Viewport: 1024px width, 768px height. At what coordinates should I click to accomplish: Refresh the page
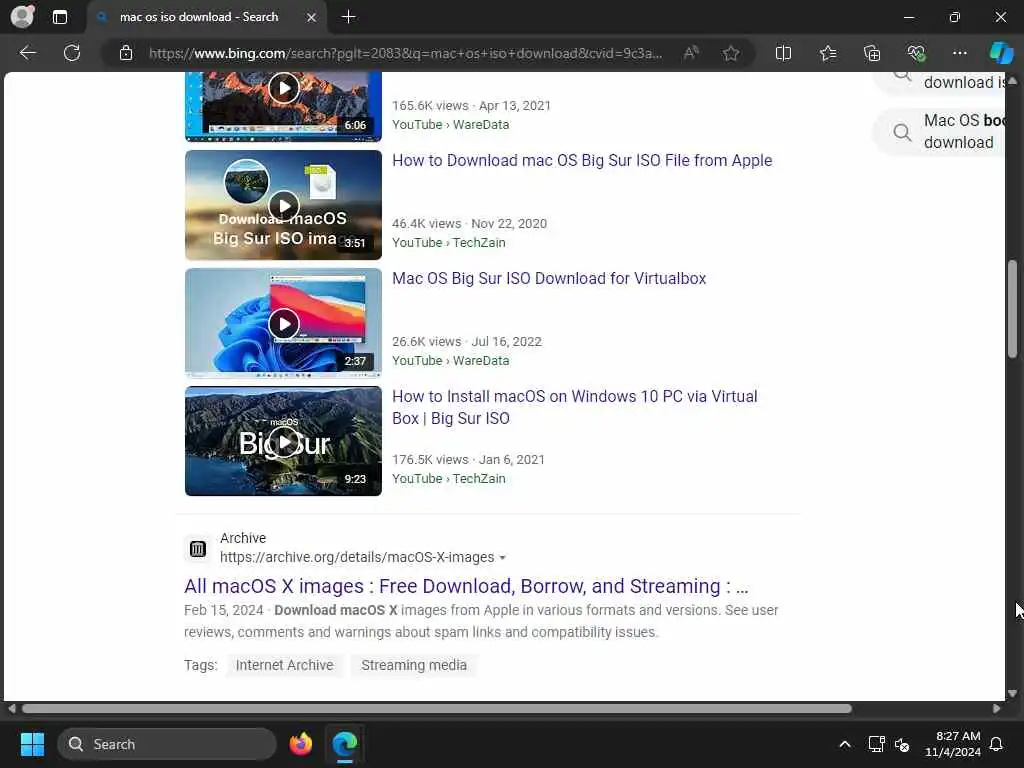72,53
